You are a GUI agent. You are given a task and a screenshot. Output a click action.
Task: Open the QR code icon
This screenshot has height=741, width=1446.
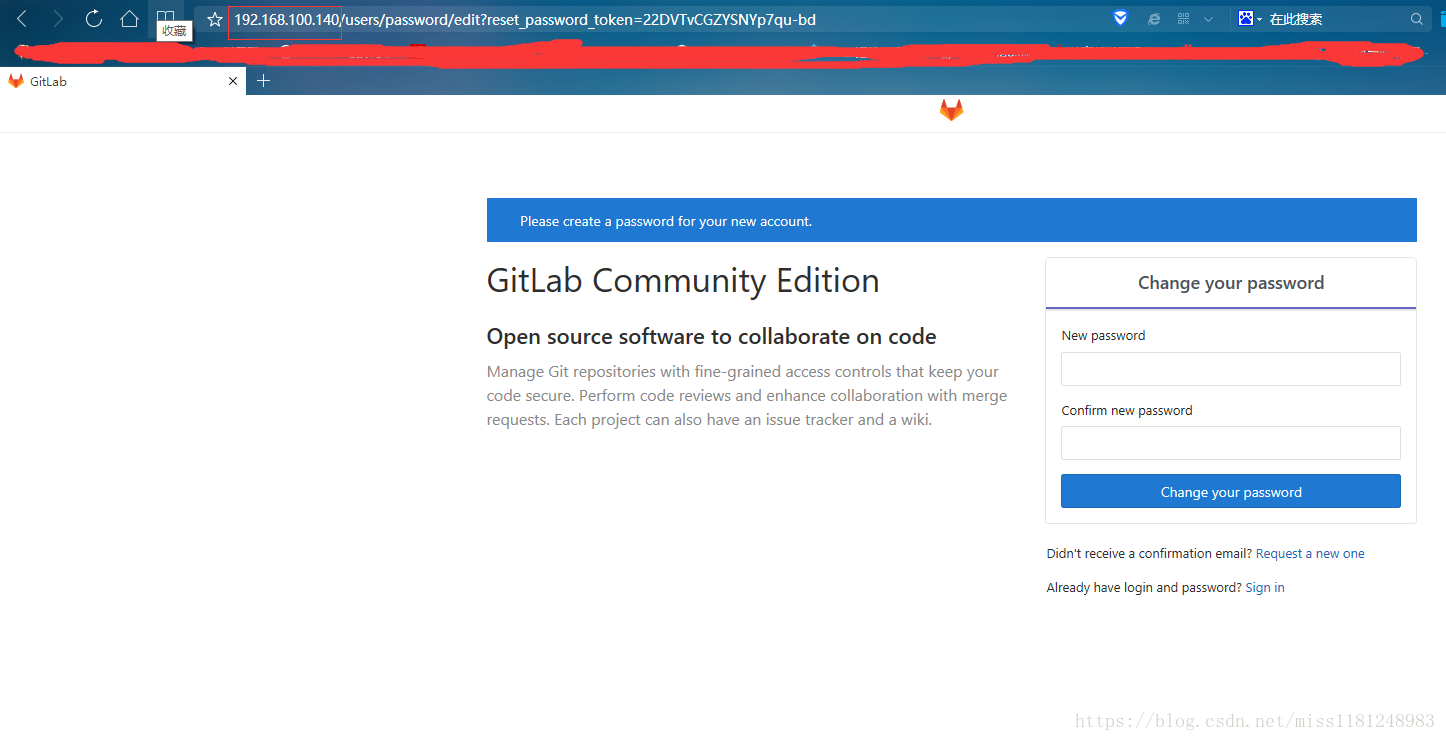click(1183, 19)
